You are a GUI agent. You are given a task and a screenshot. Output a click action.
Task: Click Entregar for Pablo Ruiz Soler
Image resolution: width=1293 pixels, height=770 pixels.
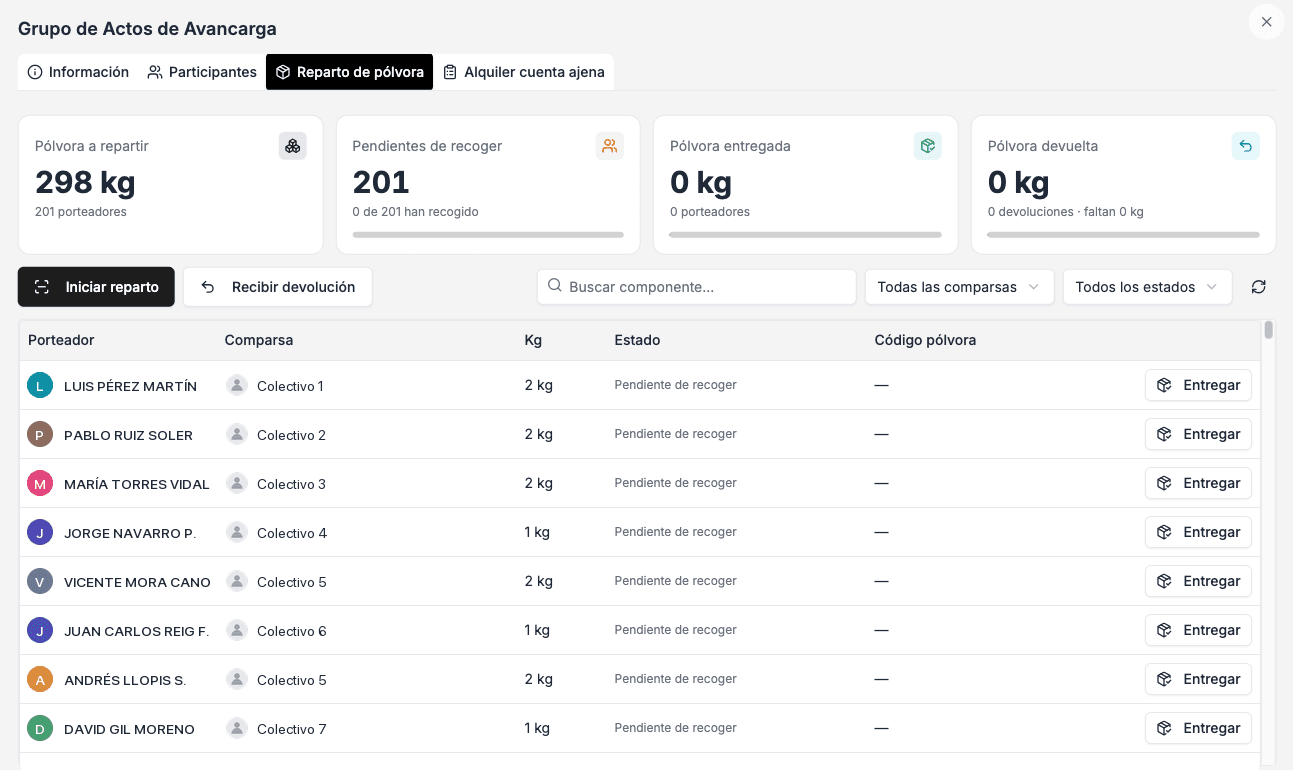(x=1198, y=434)
